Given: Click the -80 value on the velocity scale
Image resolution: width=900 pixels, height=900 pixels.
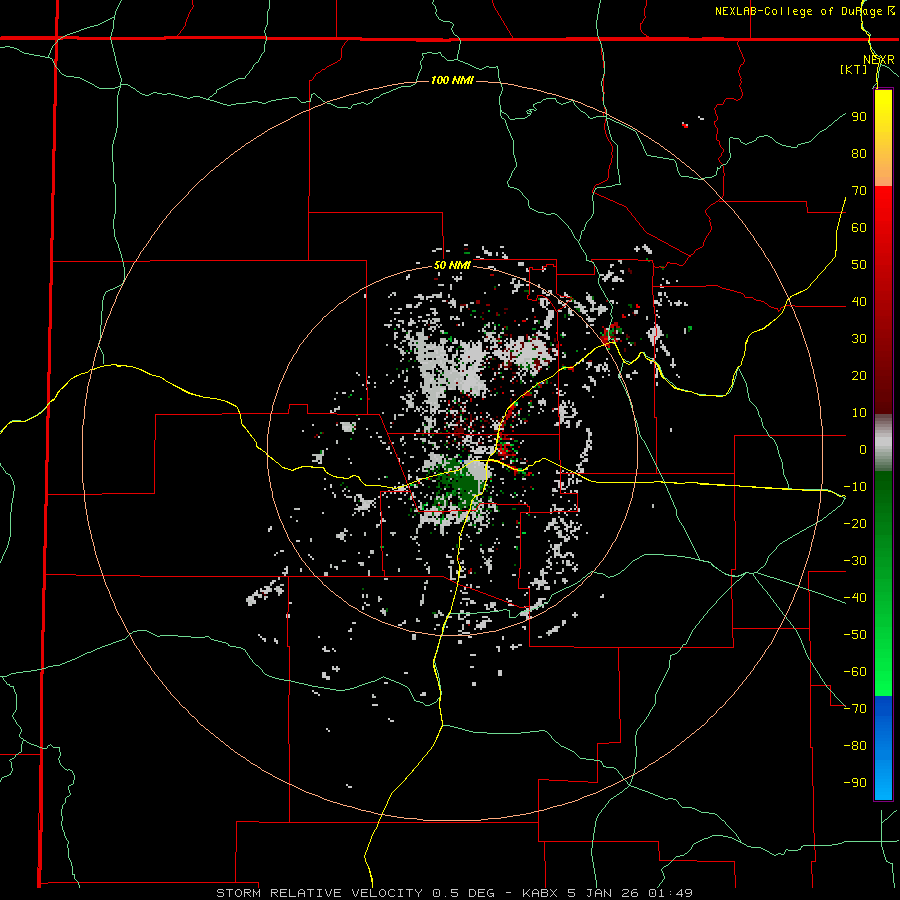Looking at the screenshot, I should [x=855, y=746].
